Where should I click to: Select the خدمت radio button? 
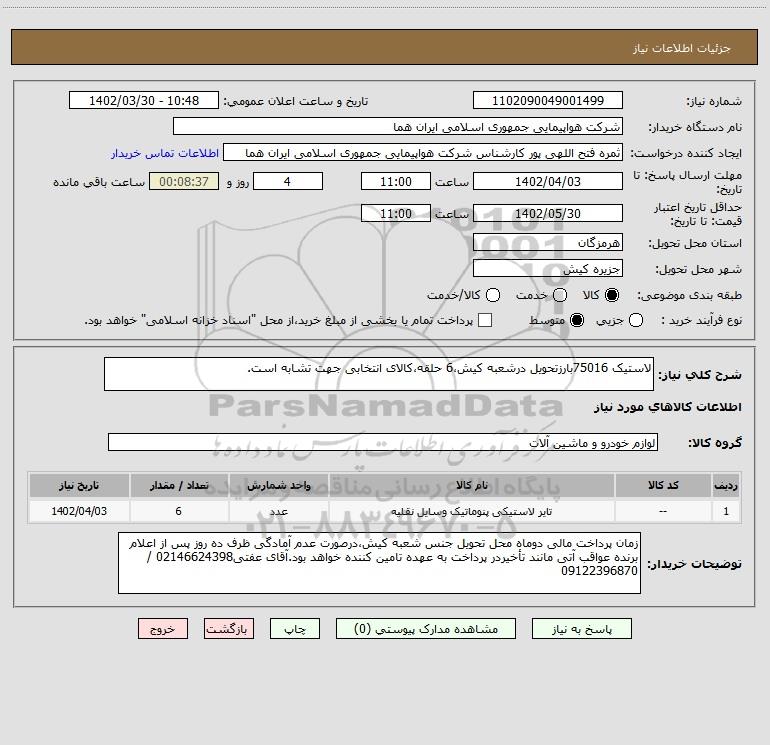coord(560,295)
